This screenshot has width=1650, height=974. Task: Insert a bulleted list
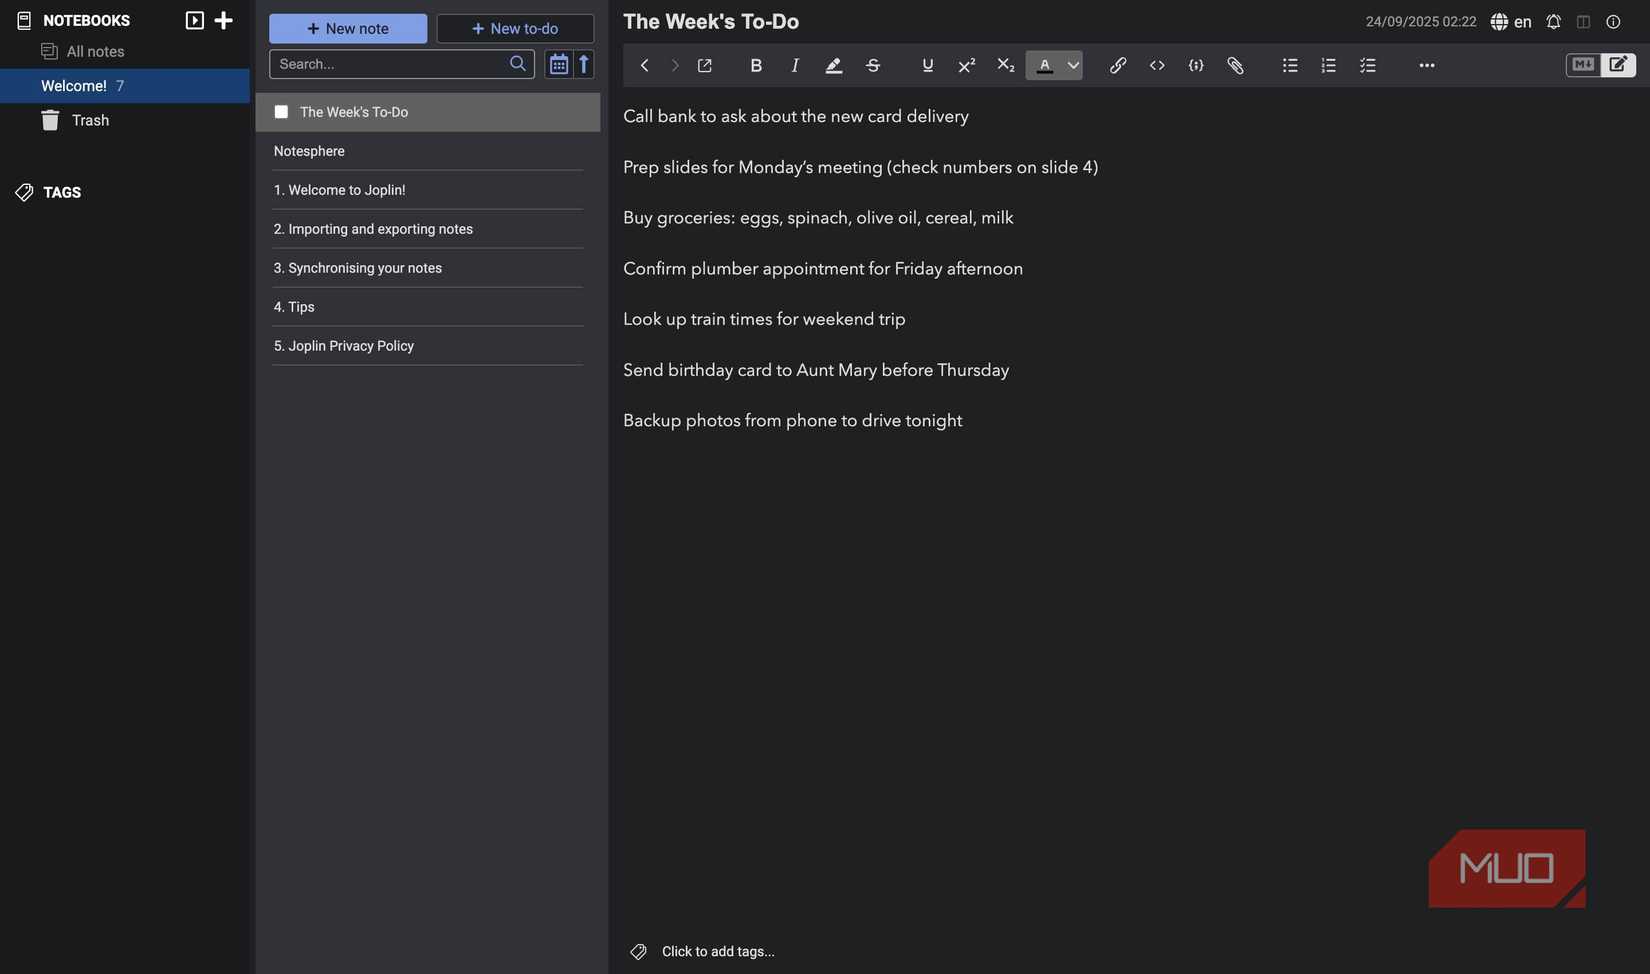tap(1290, 65)
